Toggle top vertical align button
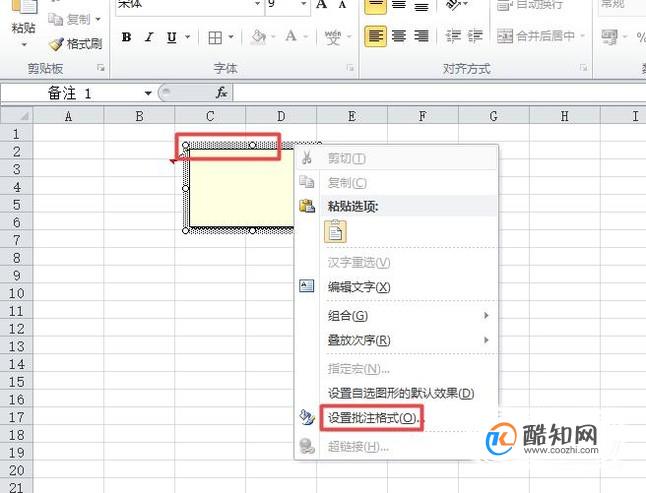The height and width of the screenshot is (493, 646). 375,6
